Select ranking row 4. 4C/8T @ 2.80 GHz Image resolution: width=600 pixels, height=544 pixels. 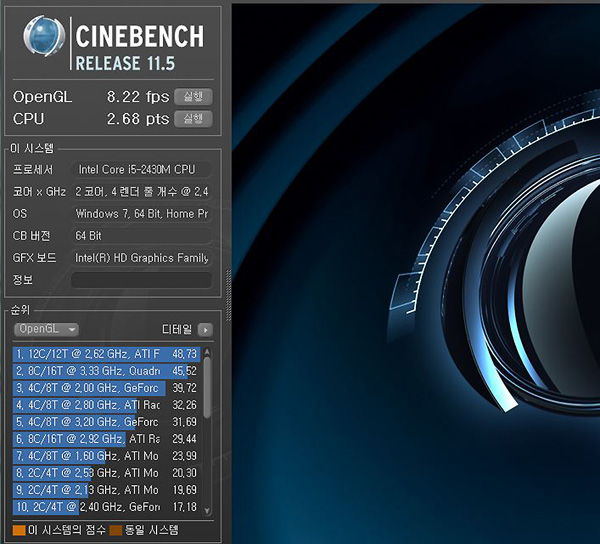click(x=106, y=405)
